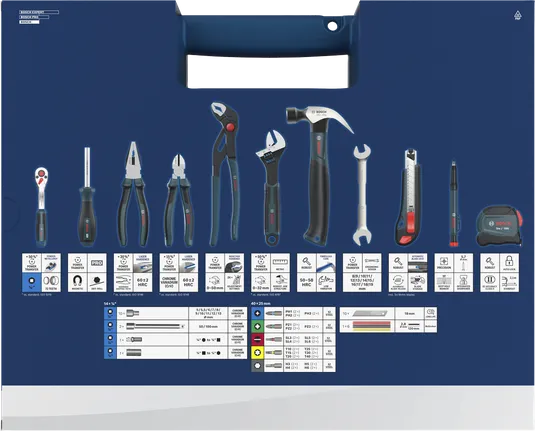Click the "60±2 HRC" tile under combination pliers

[143, 282]
